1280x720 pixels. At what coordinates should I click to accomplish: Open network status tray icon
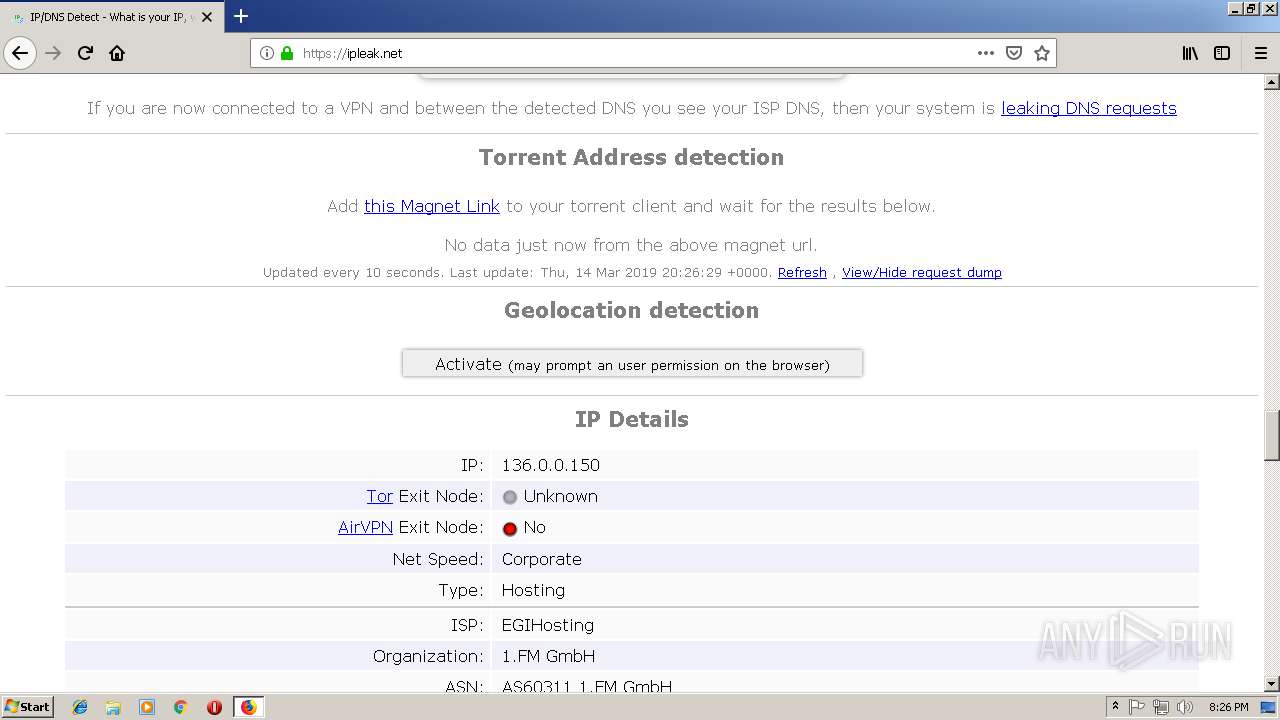pos(1161,707)
